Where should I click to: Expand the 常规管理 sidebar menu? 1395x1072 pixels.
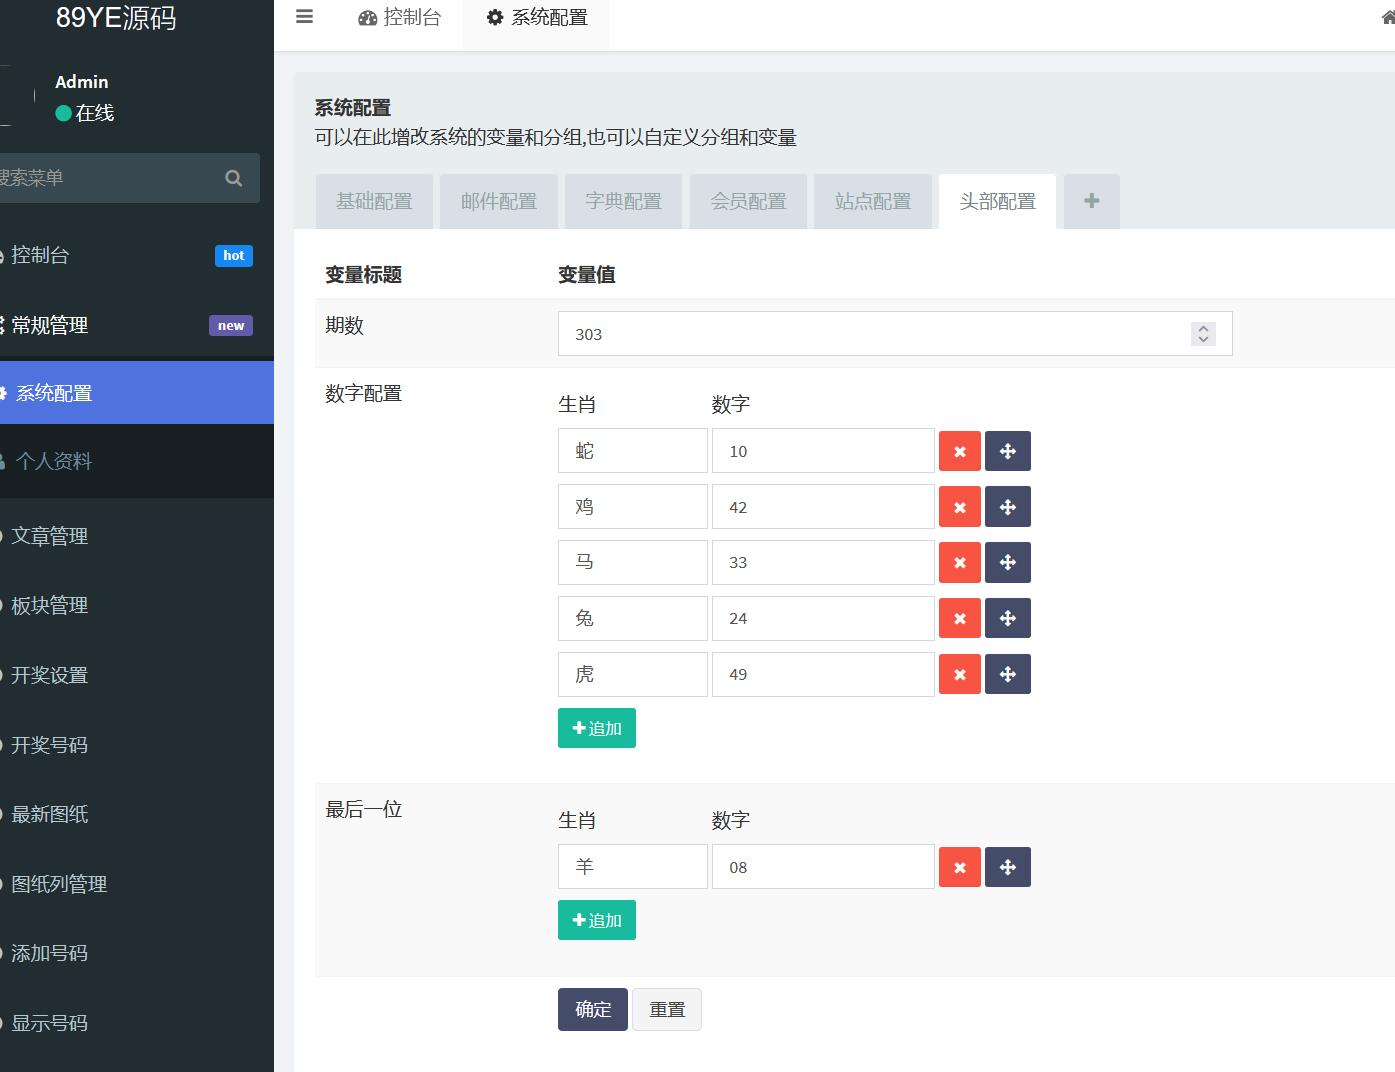point(50,325)
